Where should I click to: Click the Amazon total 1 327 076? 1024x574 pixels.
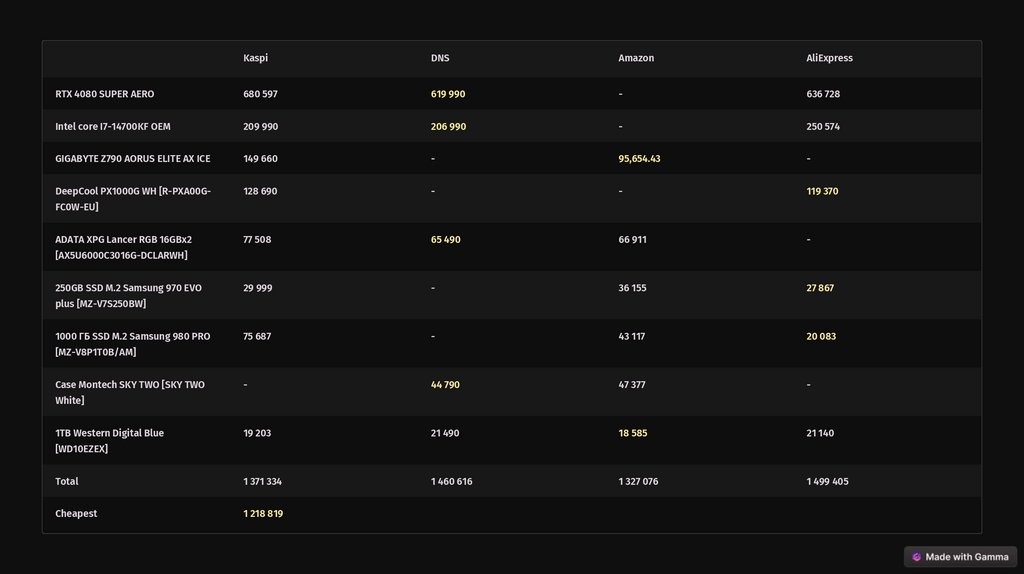638,481
